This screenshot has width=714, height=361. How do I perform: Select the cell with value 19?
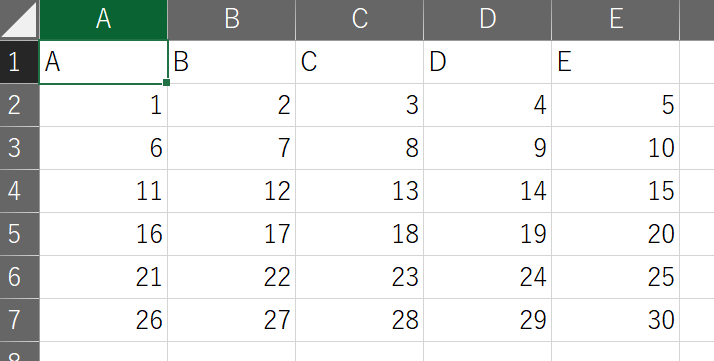click(488, 234)
